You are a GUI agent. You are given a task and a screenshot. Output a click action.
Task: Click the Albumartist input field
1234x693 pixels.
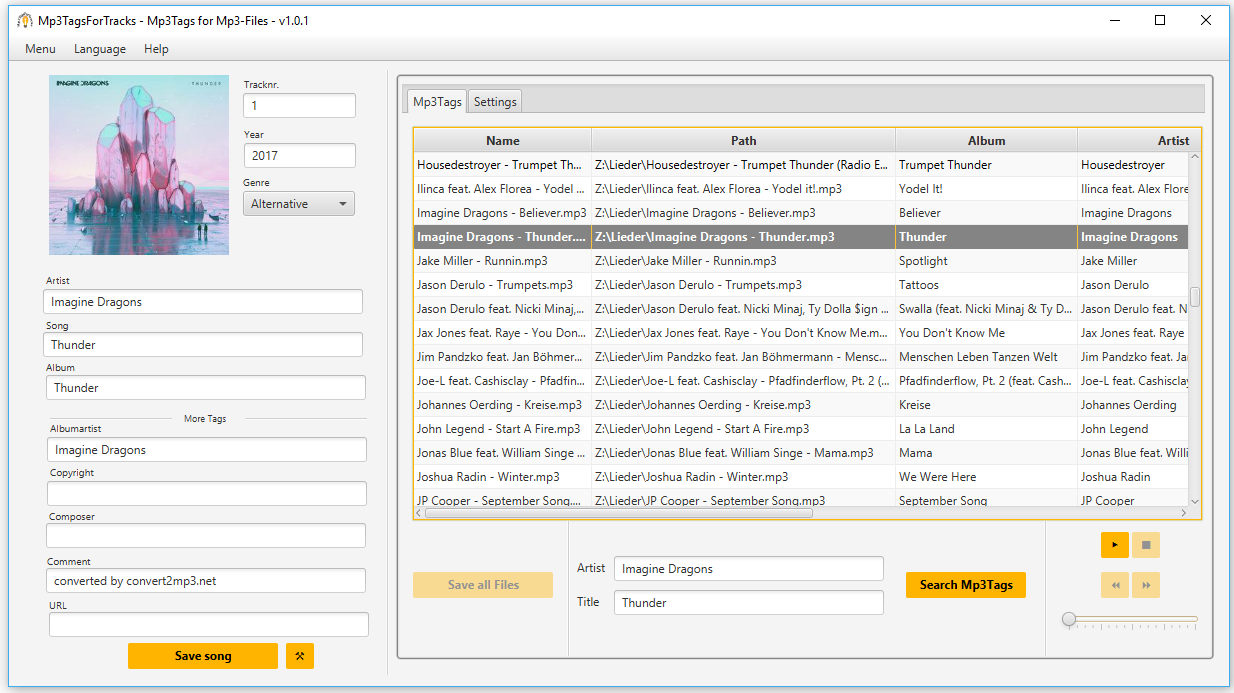(207, 450)
